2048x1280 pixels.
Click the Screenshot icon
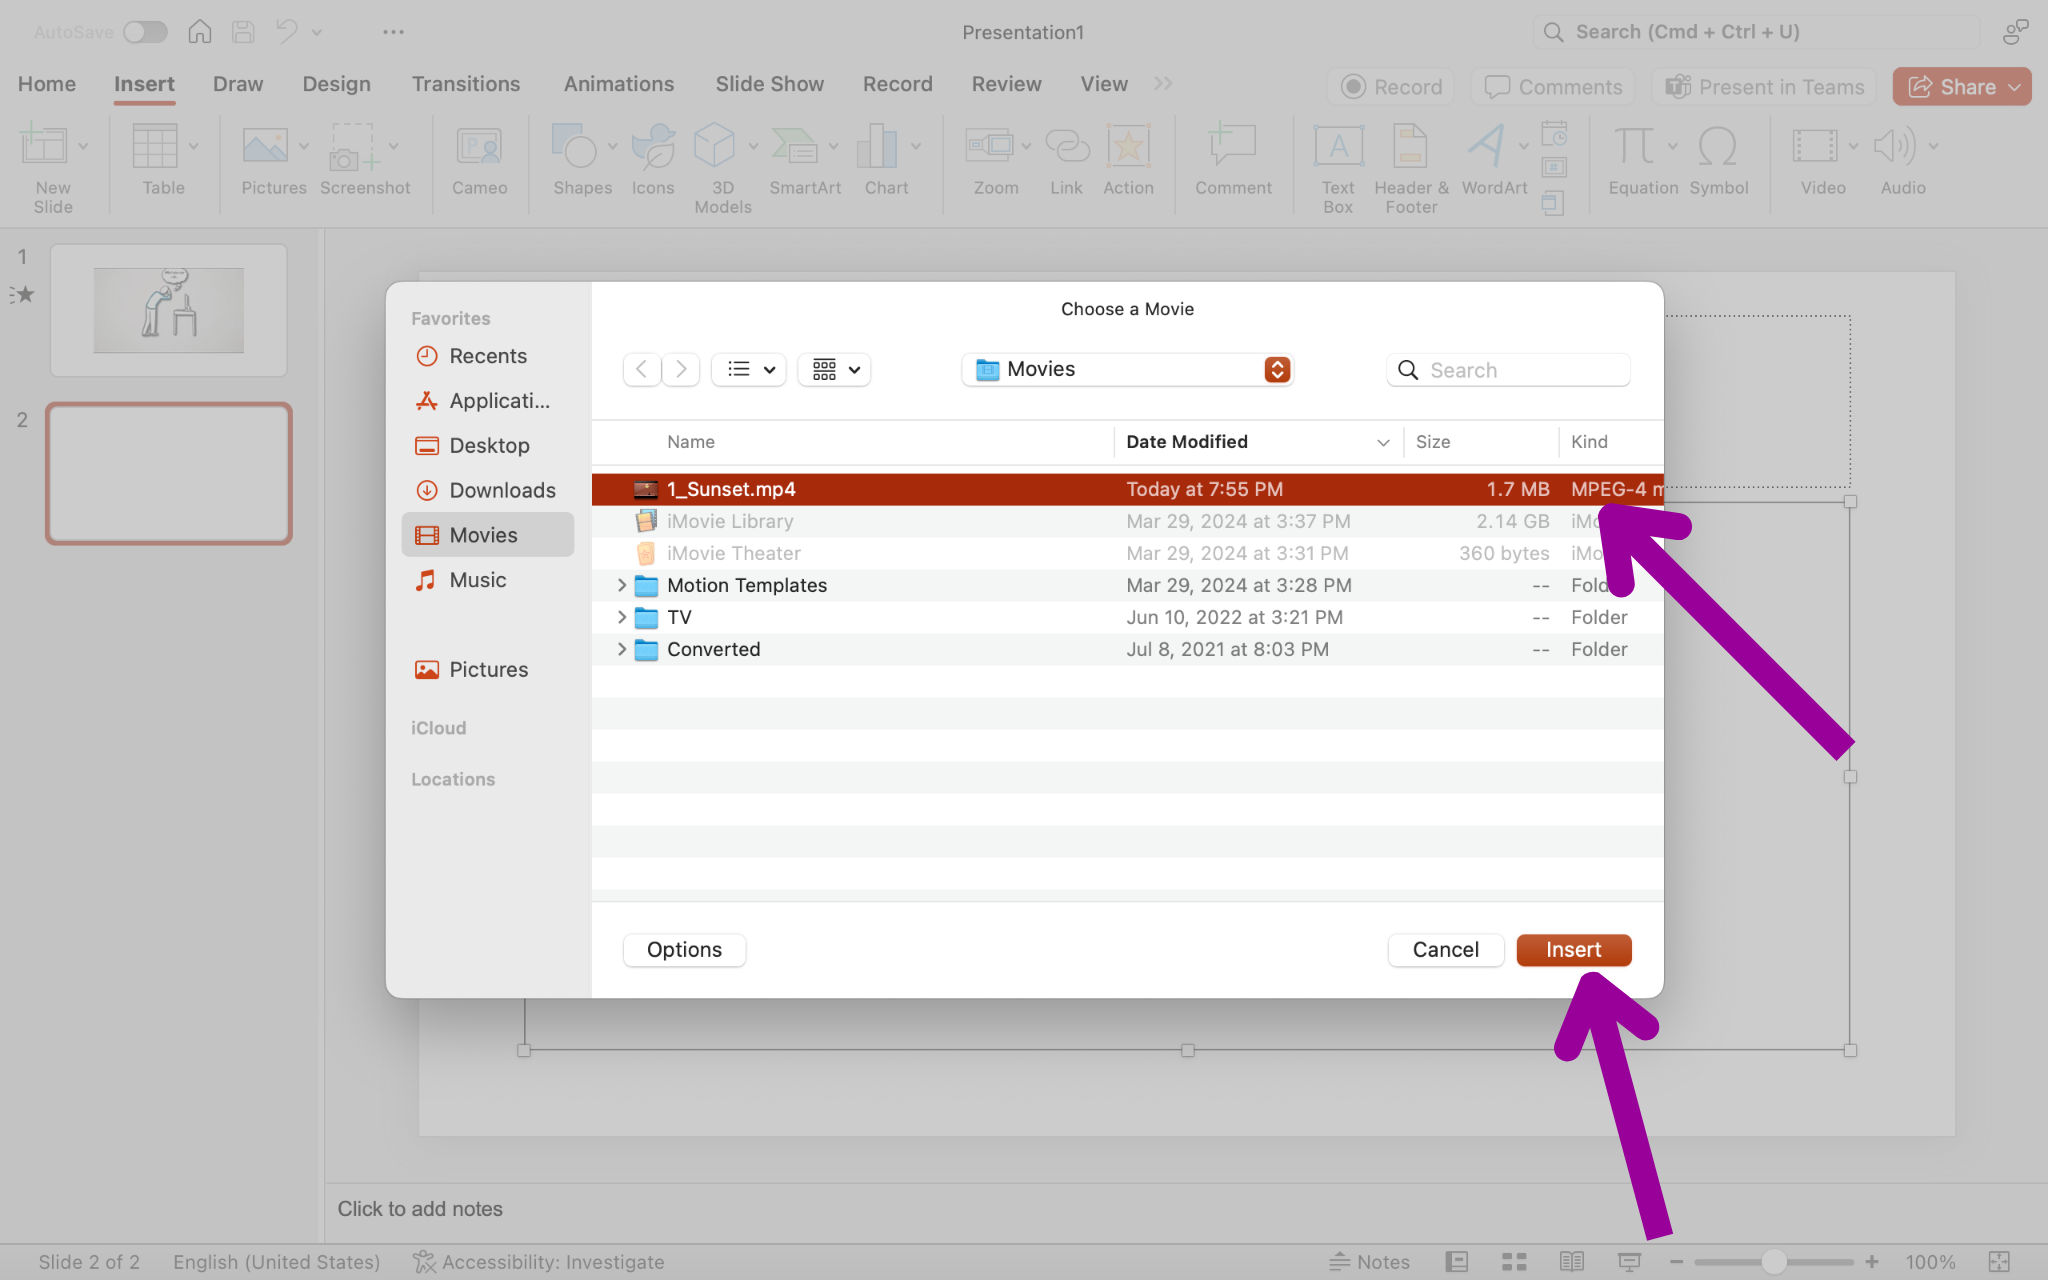[x=354, y=147]
